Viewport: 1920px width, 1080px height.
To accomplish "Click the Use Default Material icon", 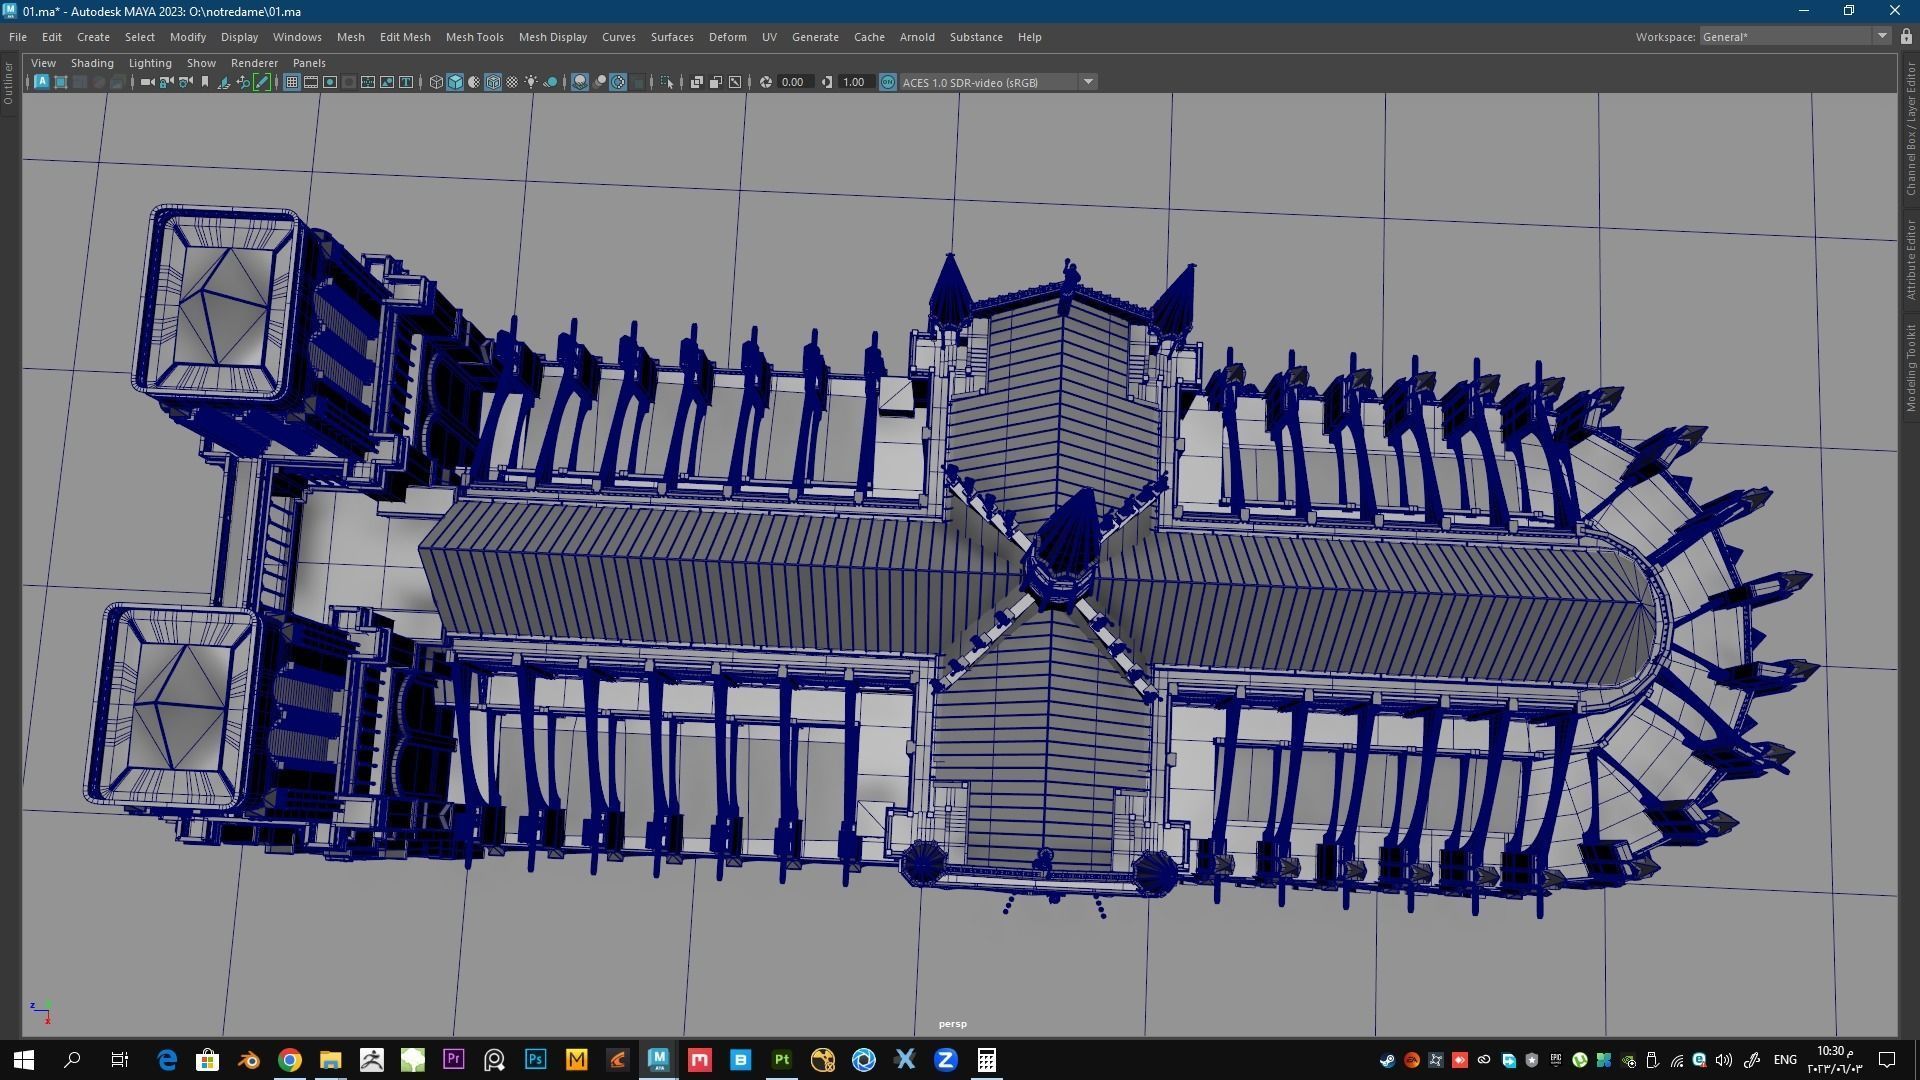I will 474,82.
